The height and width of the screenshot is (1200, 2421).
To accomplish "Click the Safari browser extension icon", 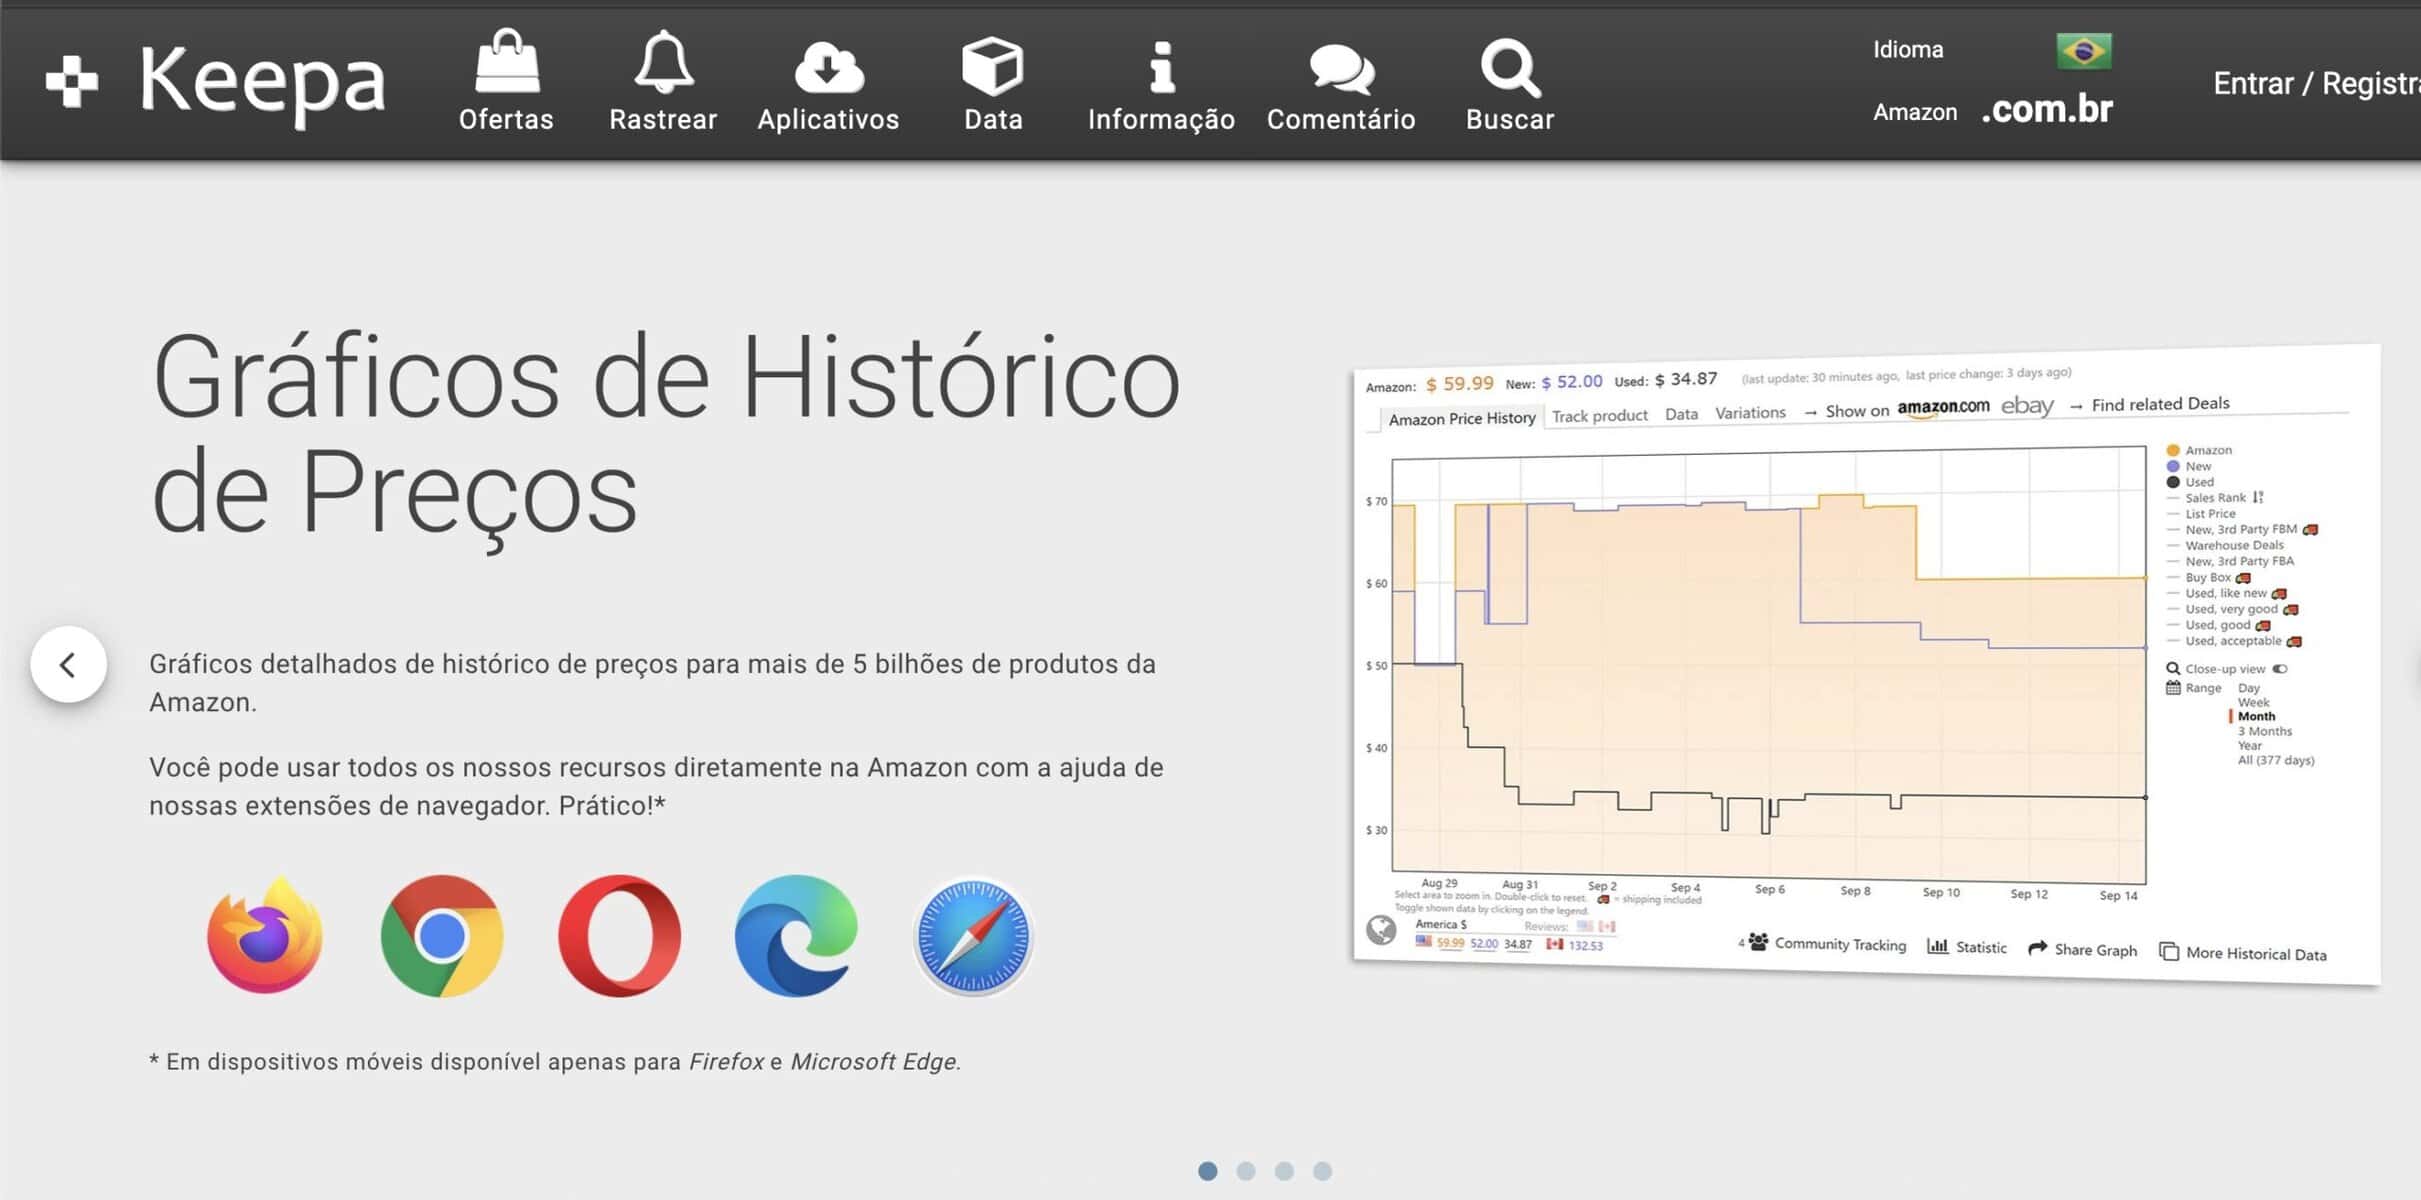I will coord(973,936).
